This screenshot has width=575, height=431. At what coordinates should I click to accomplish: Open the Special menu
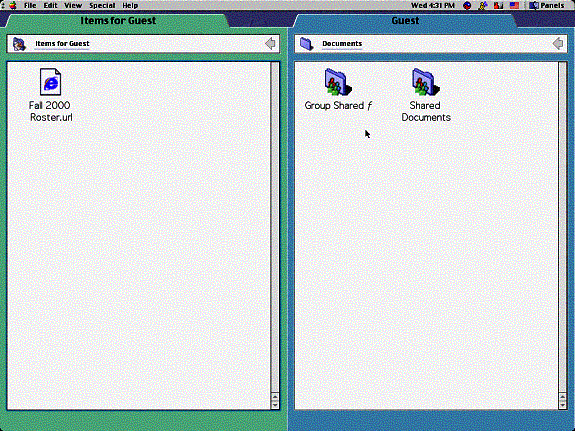click(102, 5)
